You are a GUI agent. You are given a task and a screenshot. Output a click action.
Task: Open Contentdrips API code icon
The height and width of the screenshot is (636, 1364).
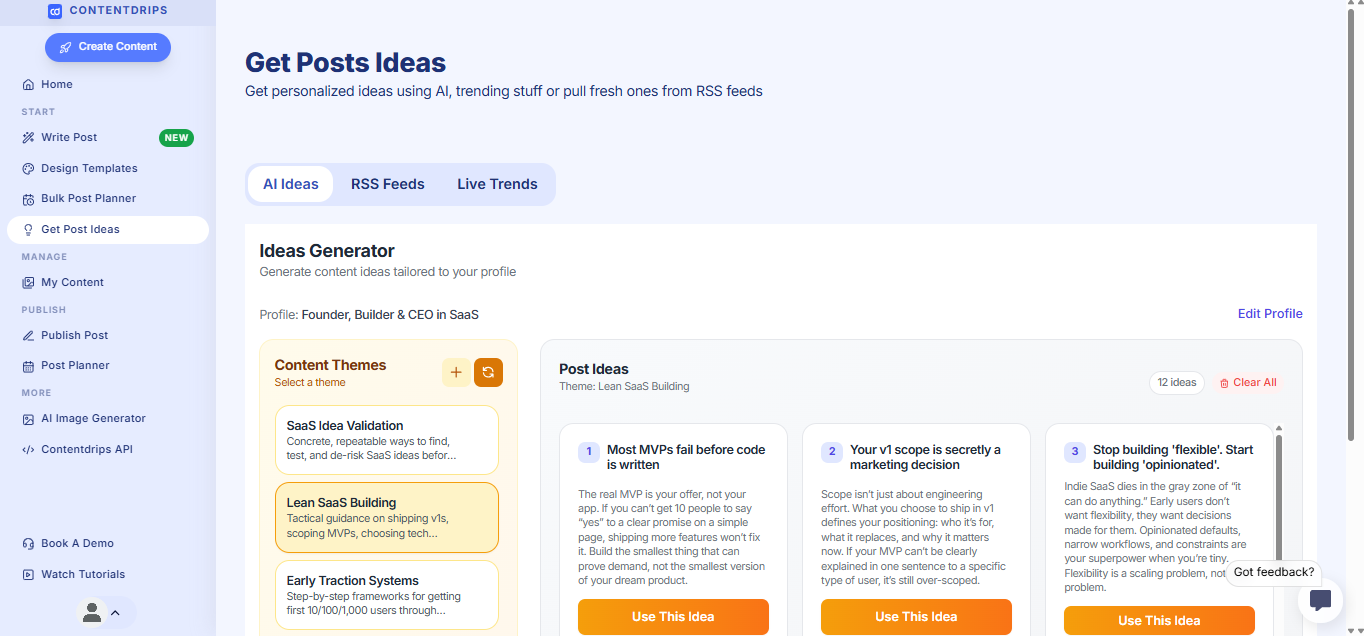click(x=29, y=450)
